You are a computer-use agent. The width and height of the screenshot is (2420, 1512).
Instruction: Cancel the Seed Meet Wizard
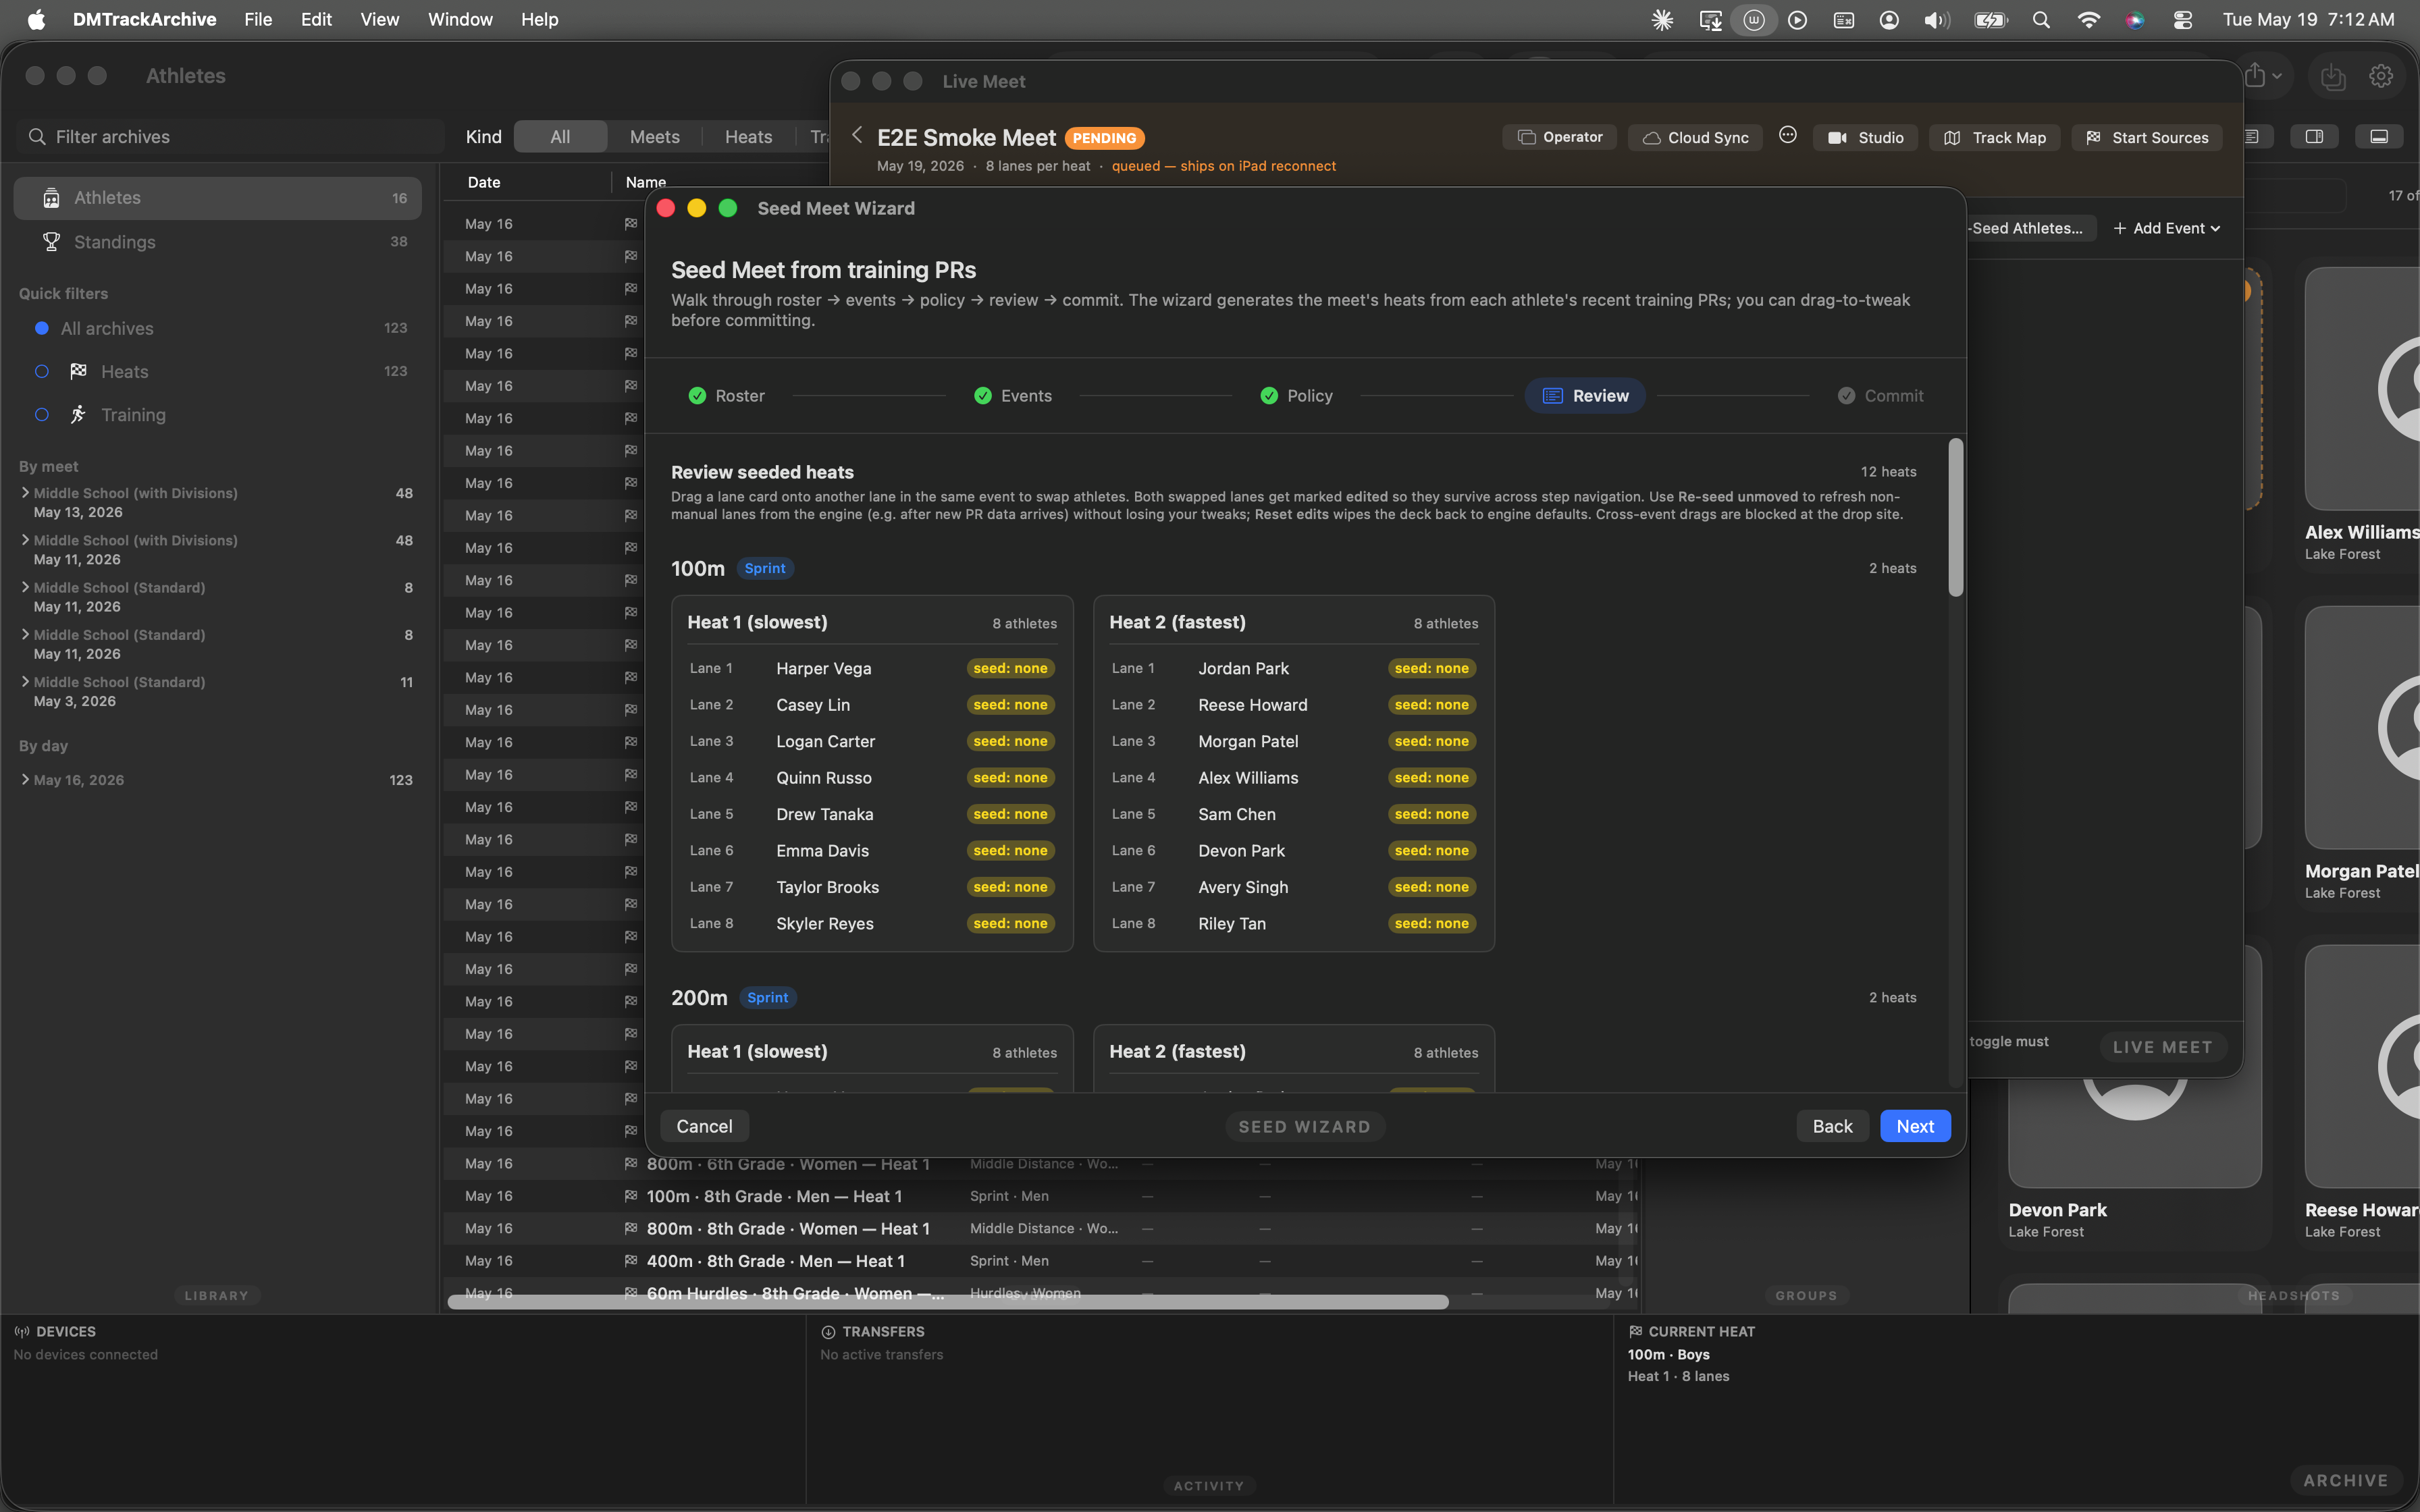(704, 1126)
